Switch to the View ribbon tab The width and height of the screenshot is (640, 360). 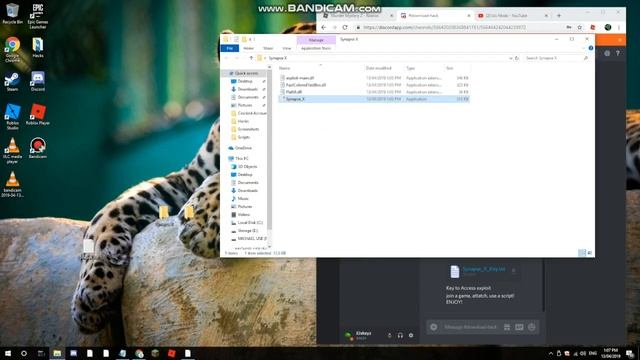[287, 48]
